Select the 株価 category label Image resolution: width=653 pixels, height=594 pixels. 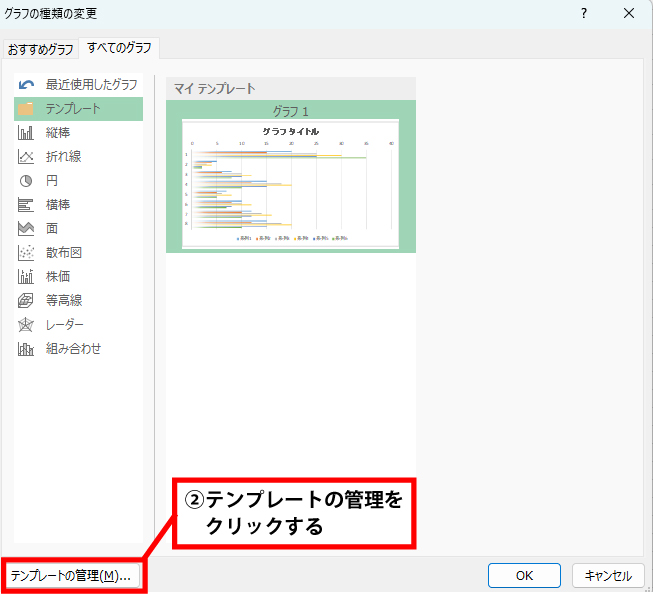(58, 277)
